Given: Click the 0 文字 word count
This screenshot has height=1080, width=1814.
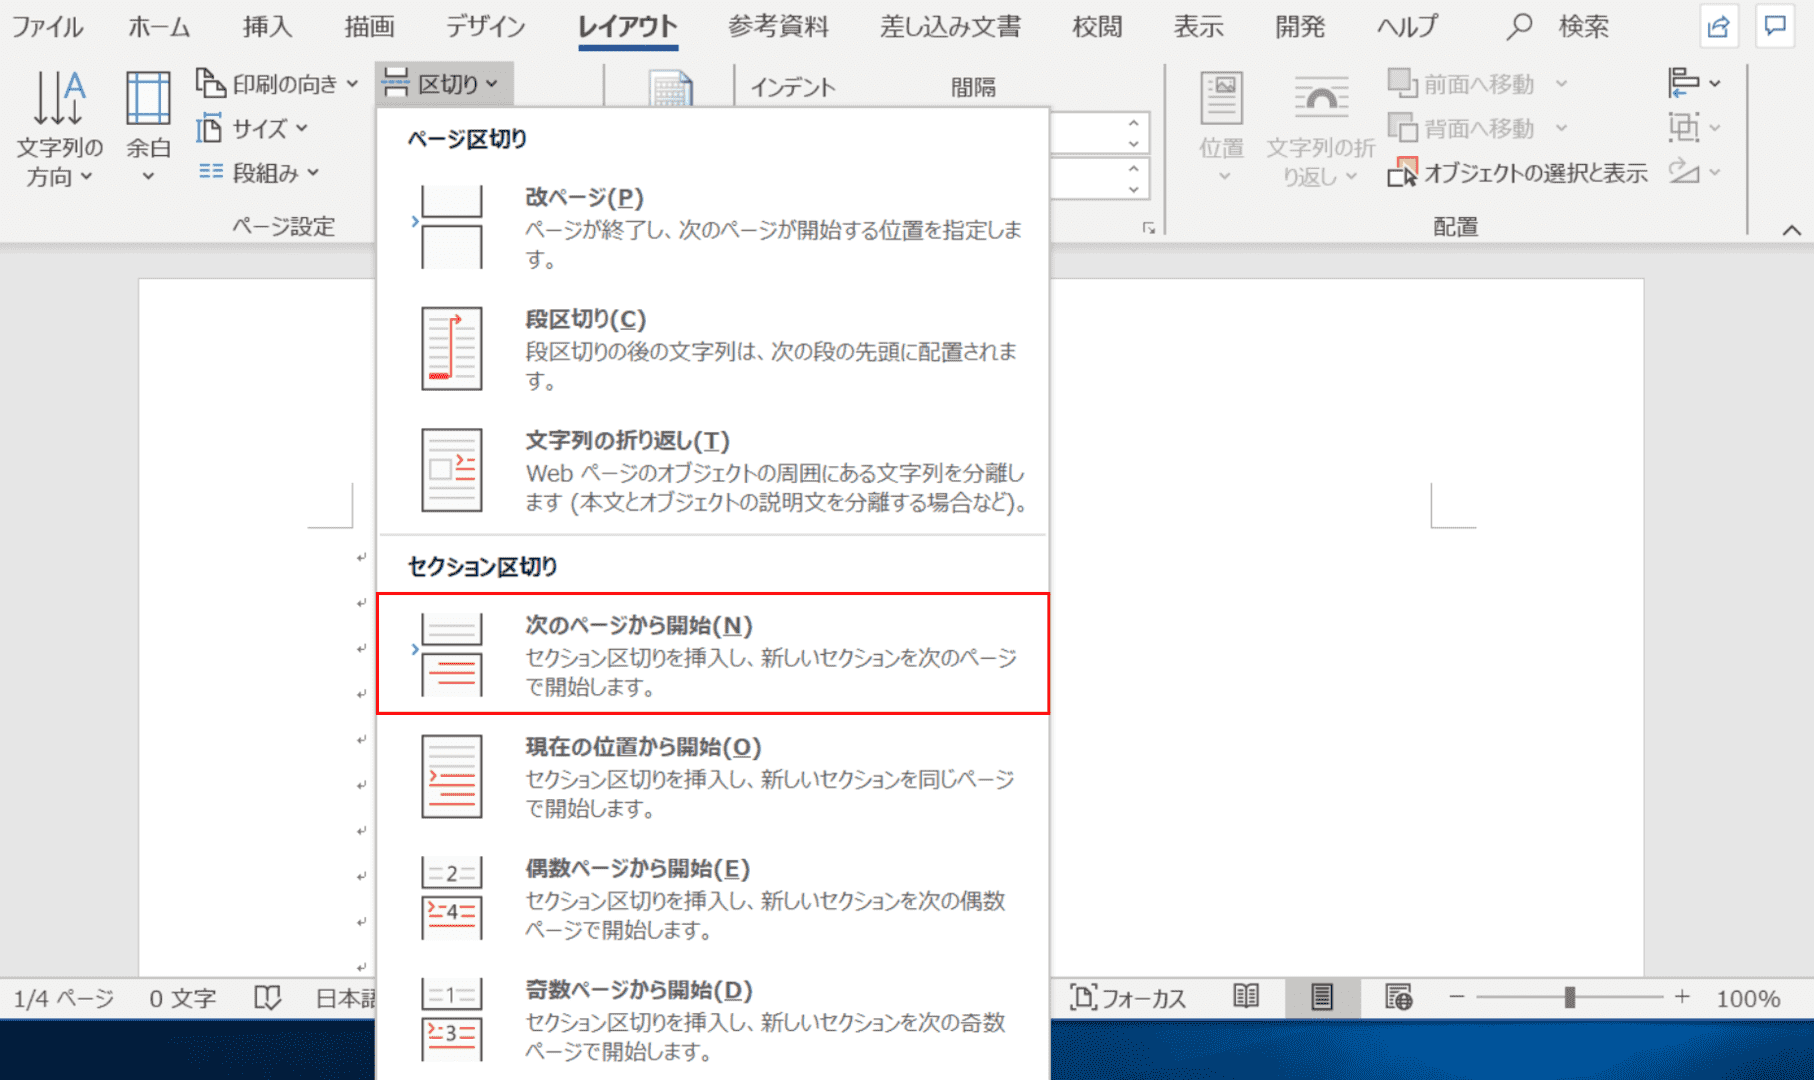Looking at the screenshot, I should coord(183,998).
